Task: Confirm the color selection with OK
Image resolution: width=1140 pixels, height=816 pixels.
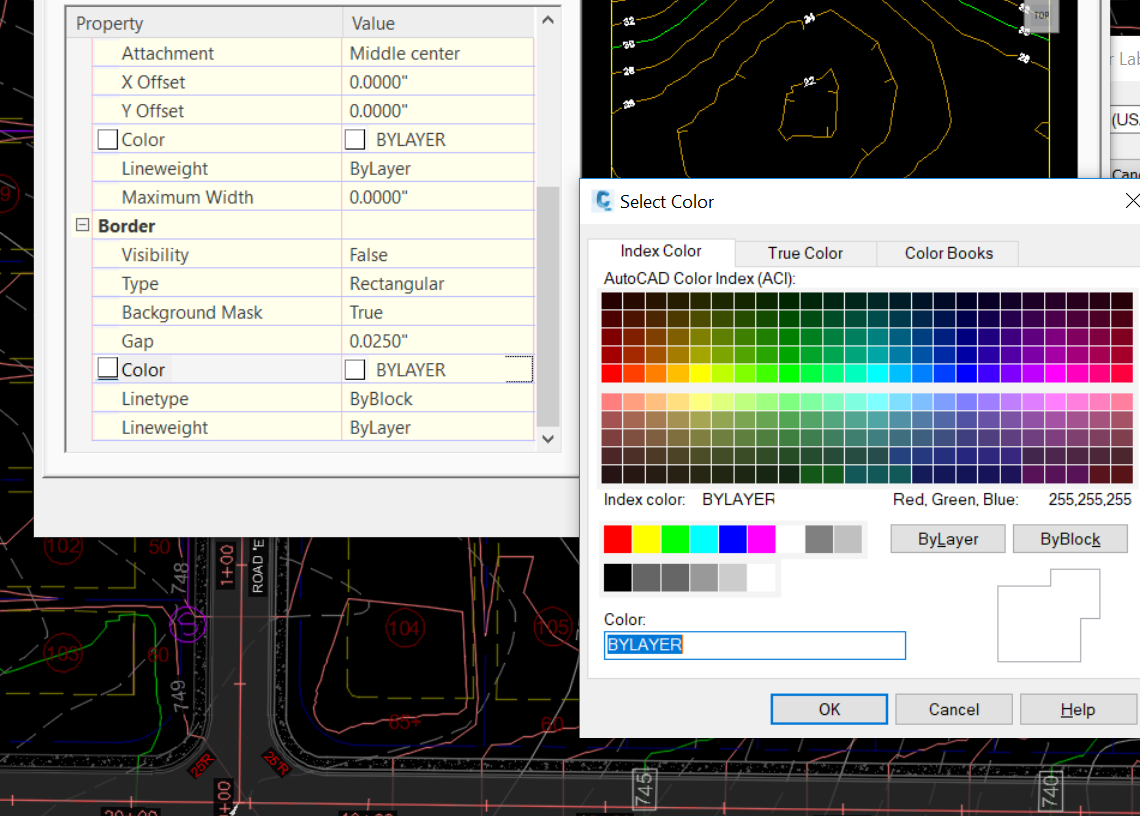Action: (828, 708)
